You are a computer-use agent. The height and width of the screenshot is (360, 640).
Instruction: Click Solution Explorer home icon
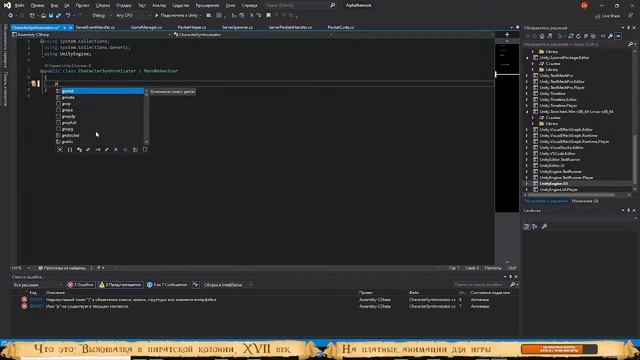coord(542,36)
